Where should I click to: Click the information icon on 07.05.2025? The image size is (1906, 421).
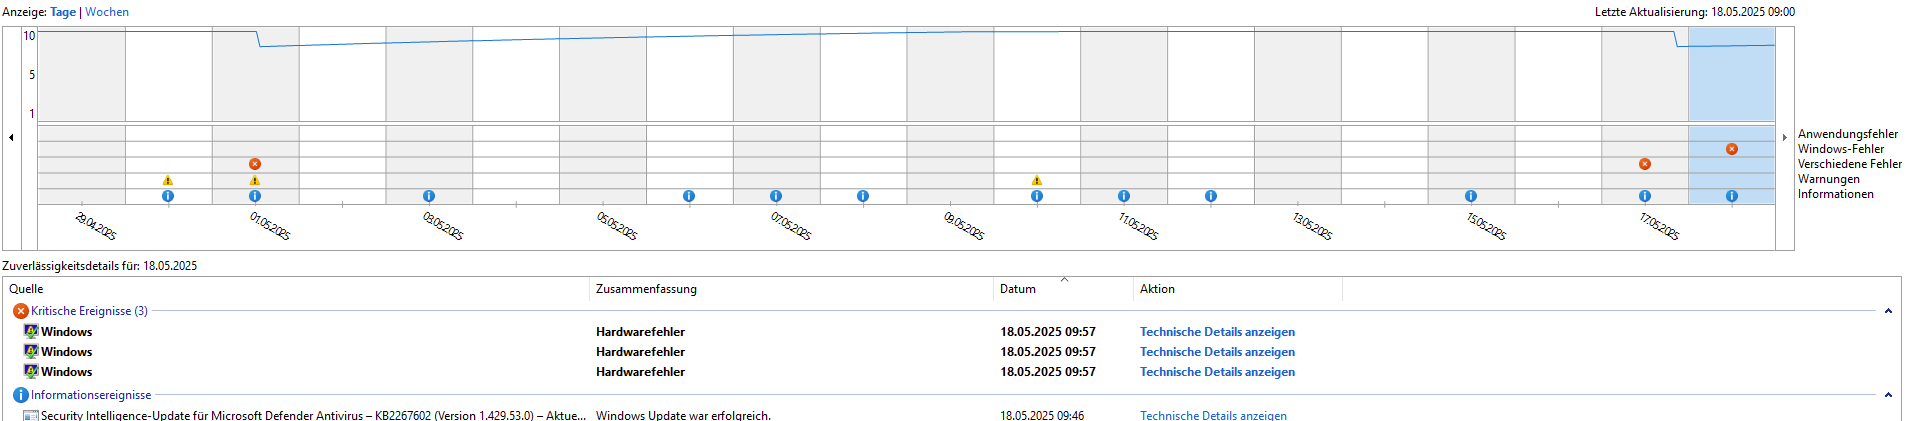point(776,196)
